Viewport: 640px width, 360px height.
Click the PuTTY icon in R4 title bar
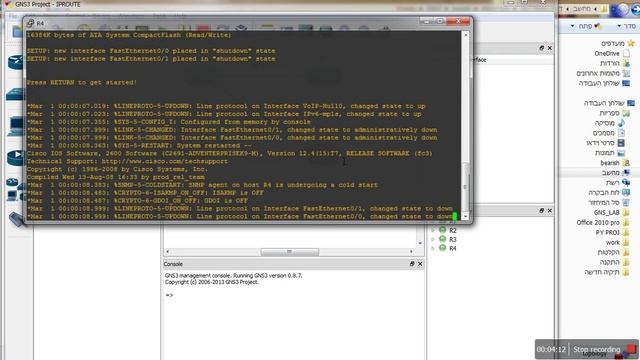pyautogui.click(x=30, y=24)
